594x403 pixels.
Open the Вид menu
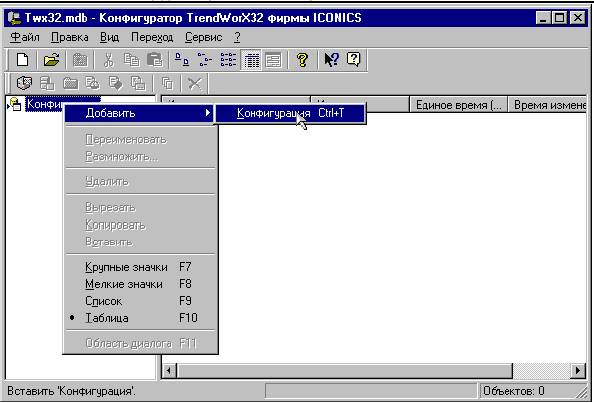(109, 37)
